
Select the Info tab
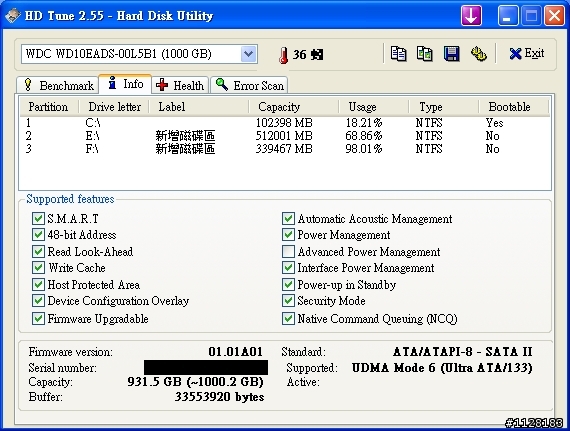click(x=125, y=84)
